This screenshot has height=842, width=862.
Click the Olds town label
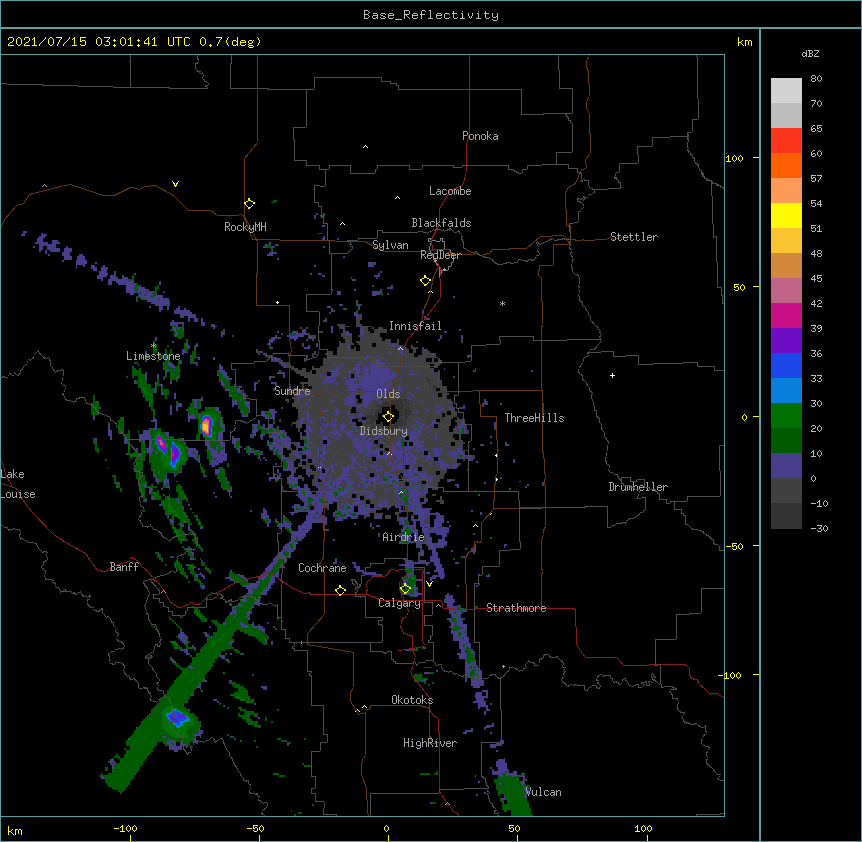click(388, 394)
